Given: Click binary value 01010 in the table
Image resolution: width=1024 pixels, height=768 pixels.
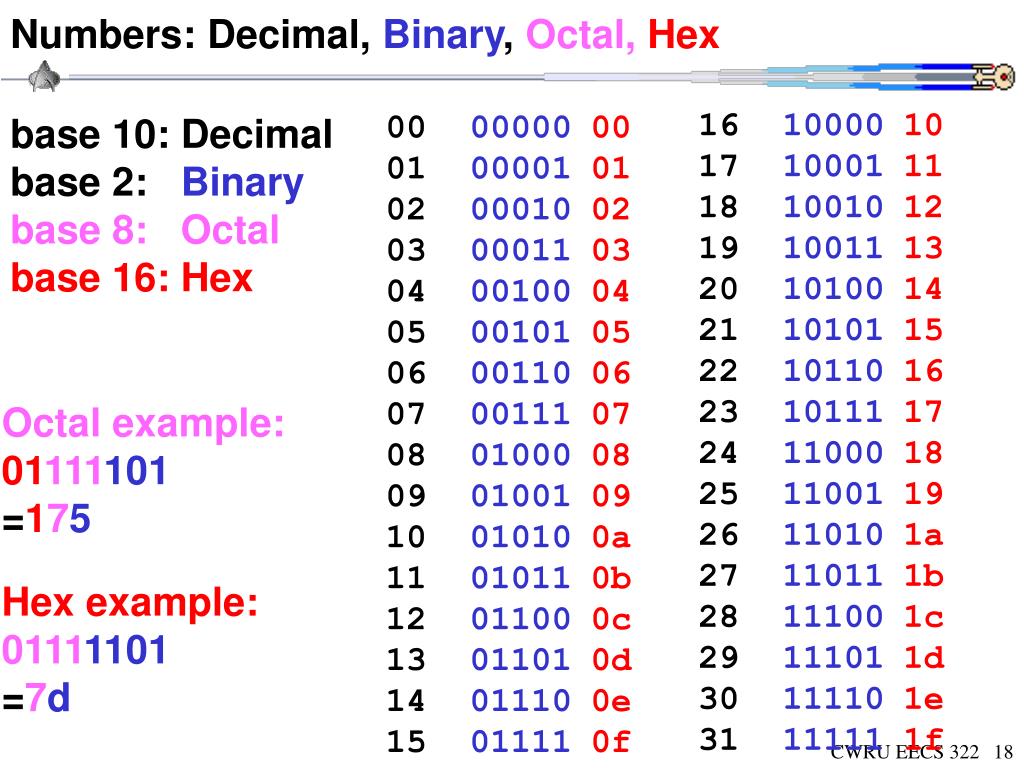Looking at the screenshot, I should coord(520,537).
